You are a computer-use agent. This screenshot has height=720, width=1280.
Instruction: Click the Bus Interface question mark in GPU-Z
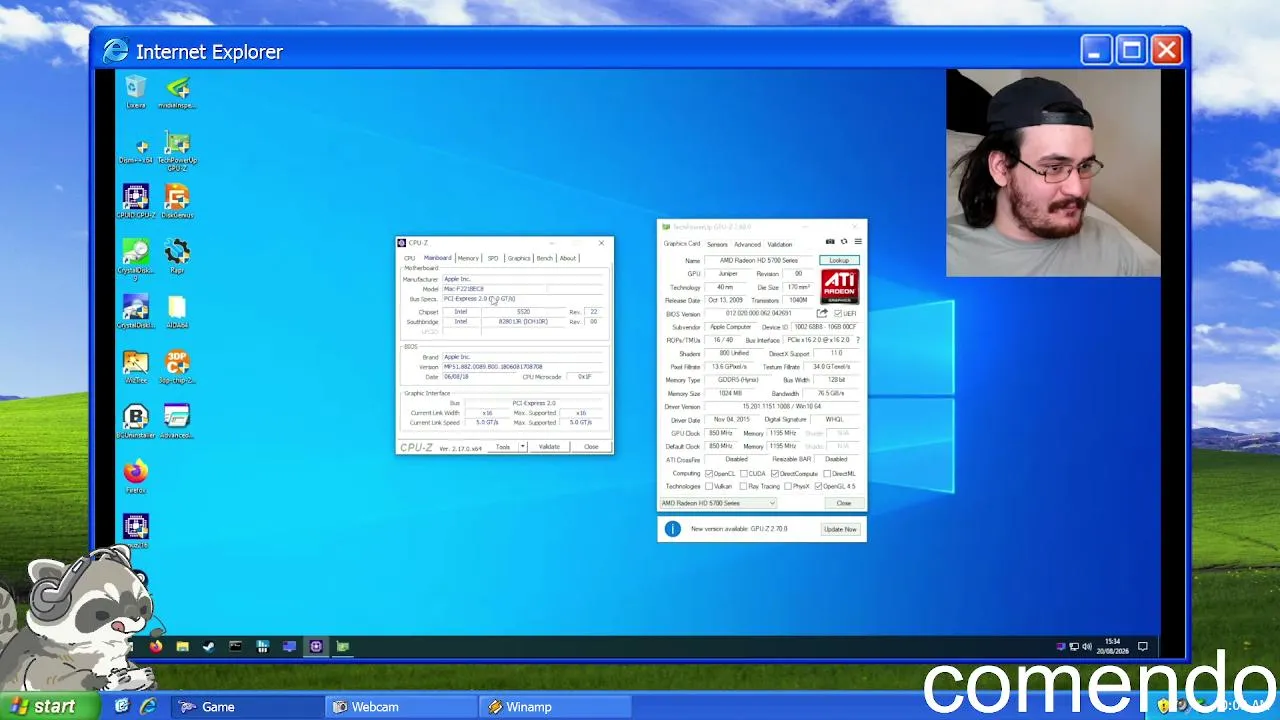click(858, 340)
